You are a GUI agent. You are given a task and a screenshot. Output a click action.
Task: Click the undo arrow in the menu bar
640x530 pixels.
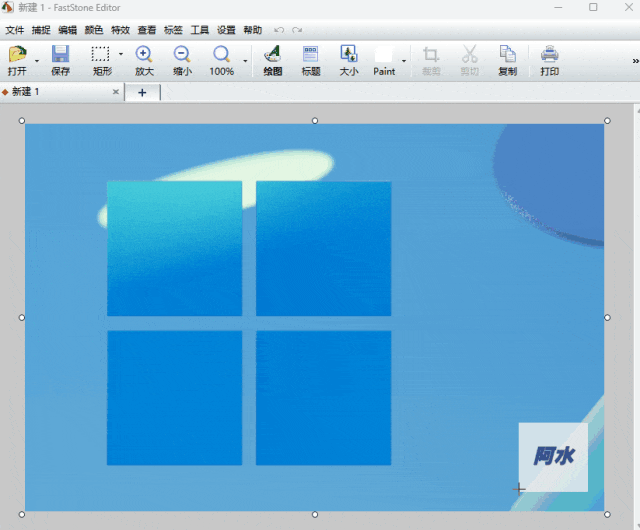pyautogui.click(x=279, y=30)
